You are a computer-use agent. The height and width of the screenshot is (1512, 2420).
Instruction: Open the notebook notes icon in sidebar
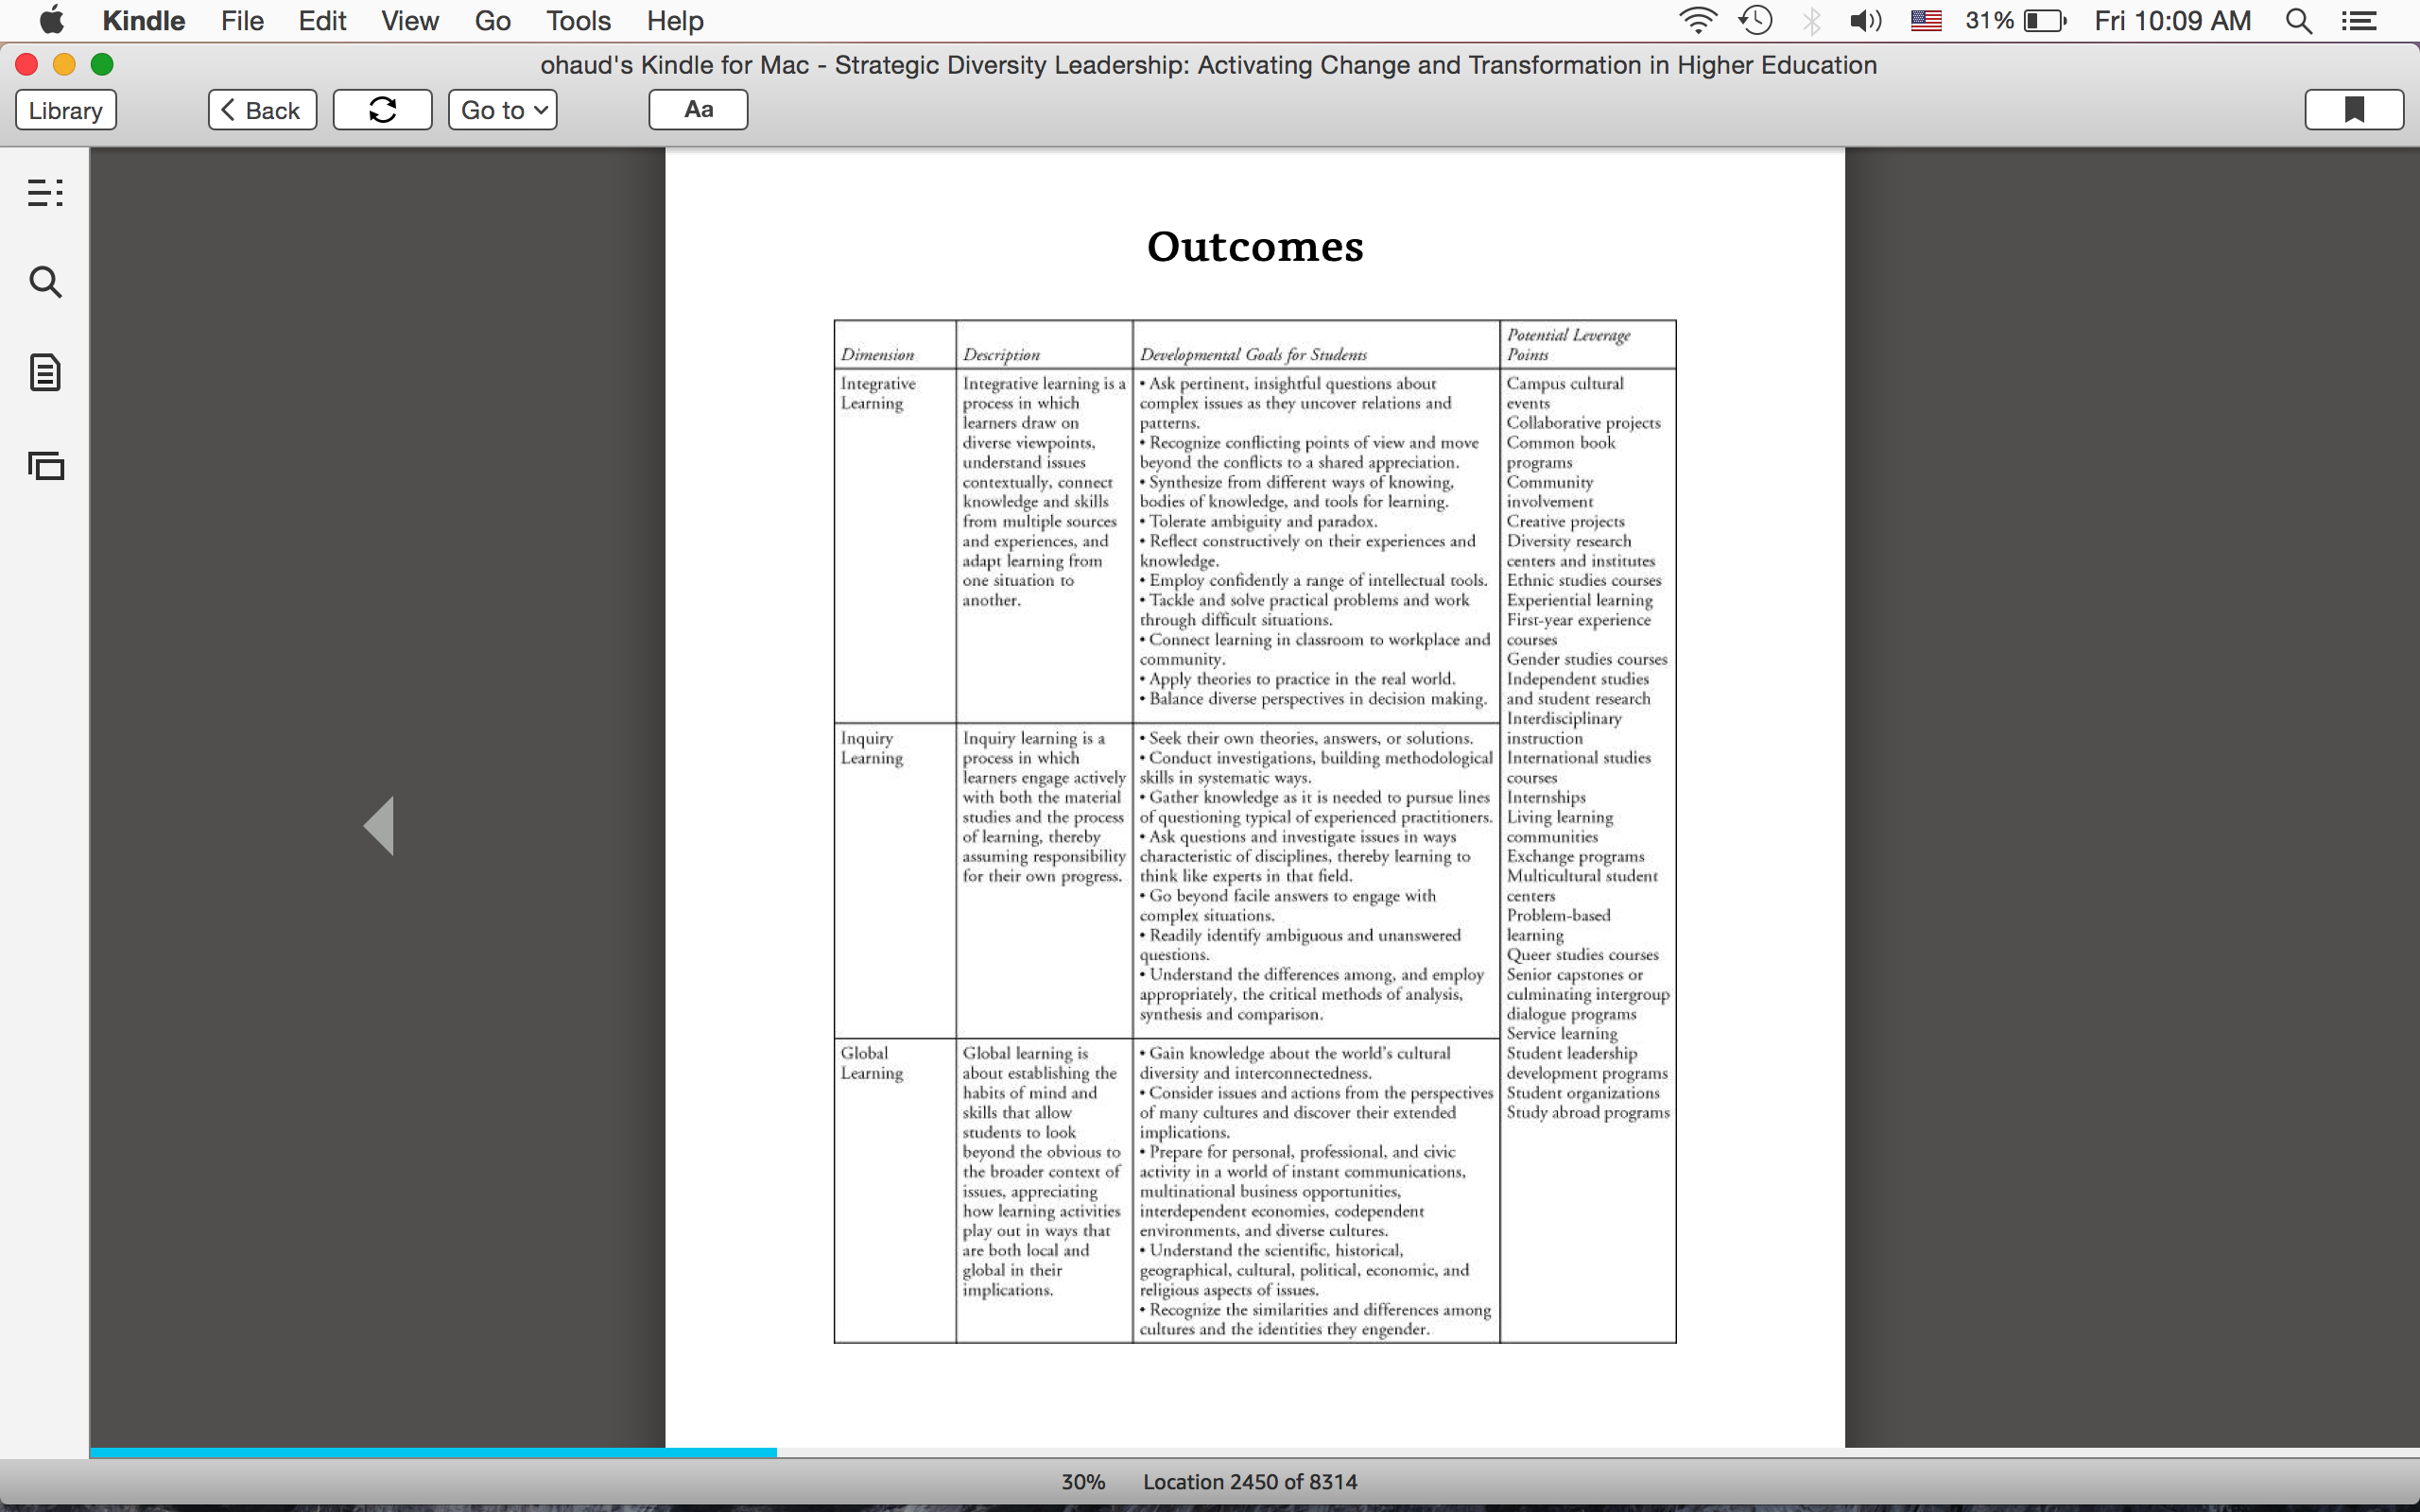pos(46,373)
